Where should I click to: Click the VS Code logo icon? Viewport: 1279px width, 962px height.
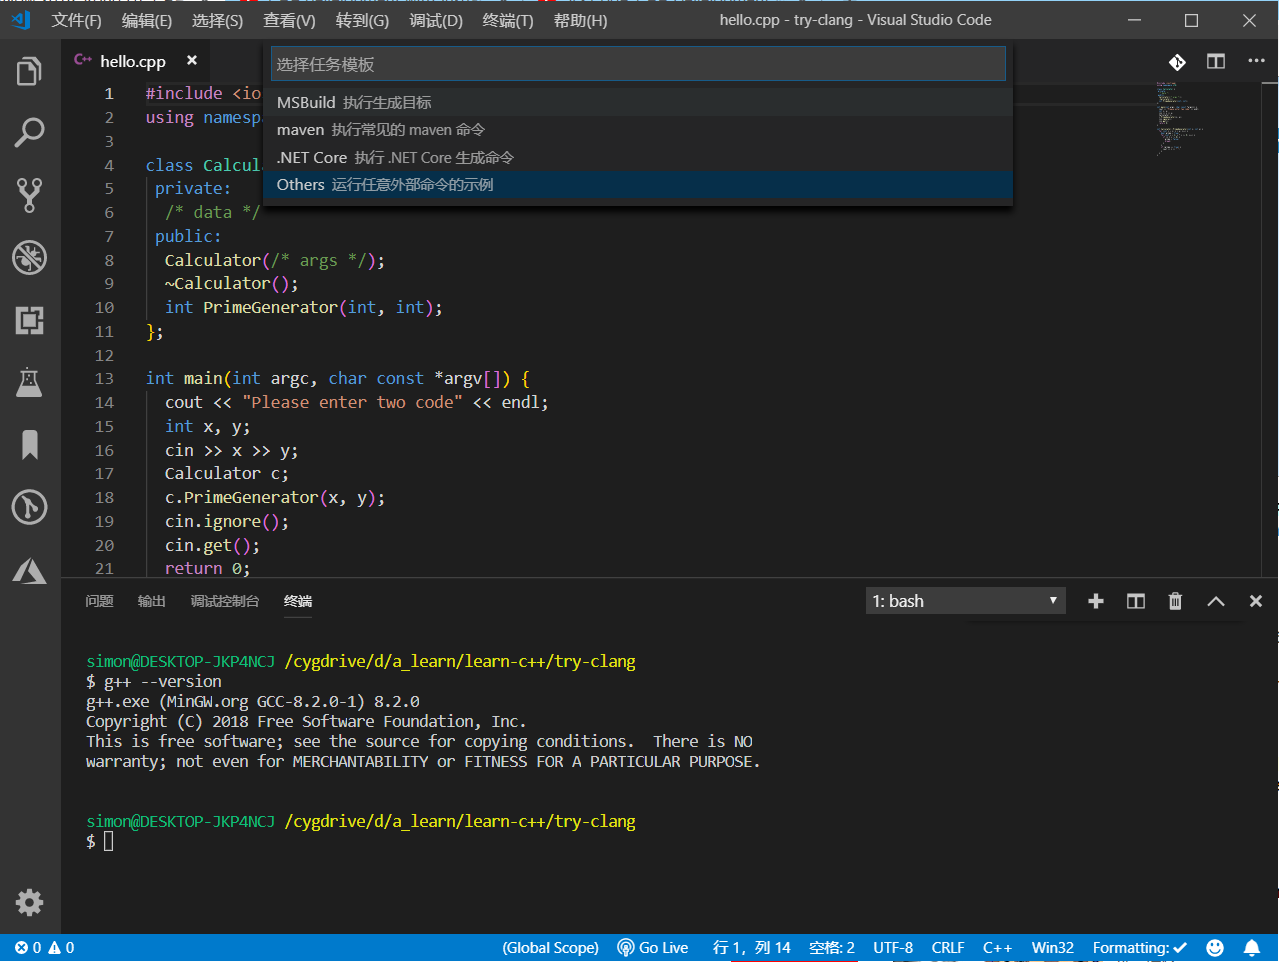[20, 19]
